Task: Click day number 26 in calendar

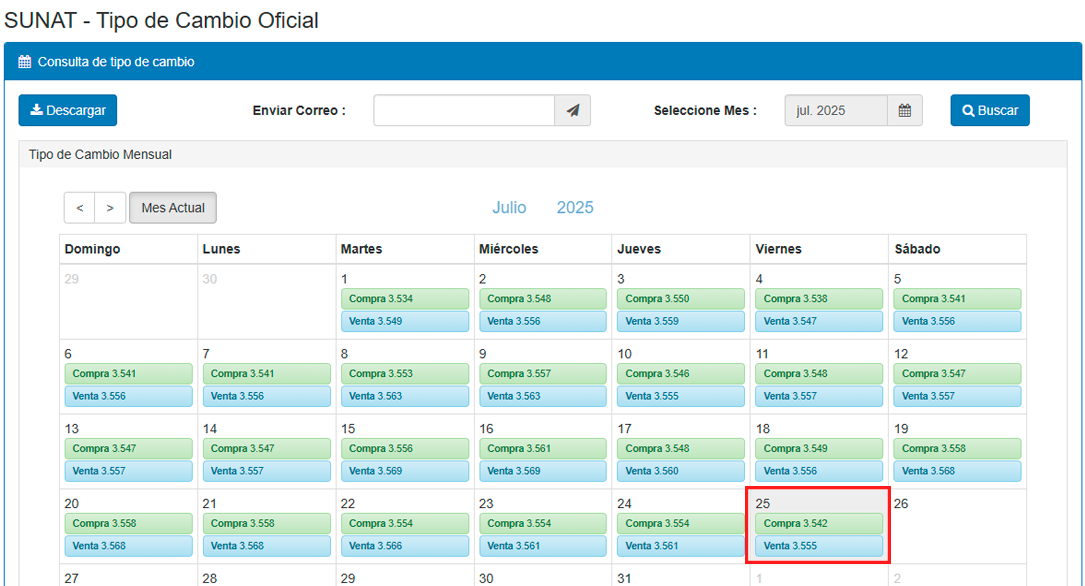Action: click(x=901, y=504)
